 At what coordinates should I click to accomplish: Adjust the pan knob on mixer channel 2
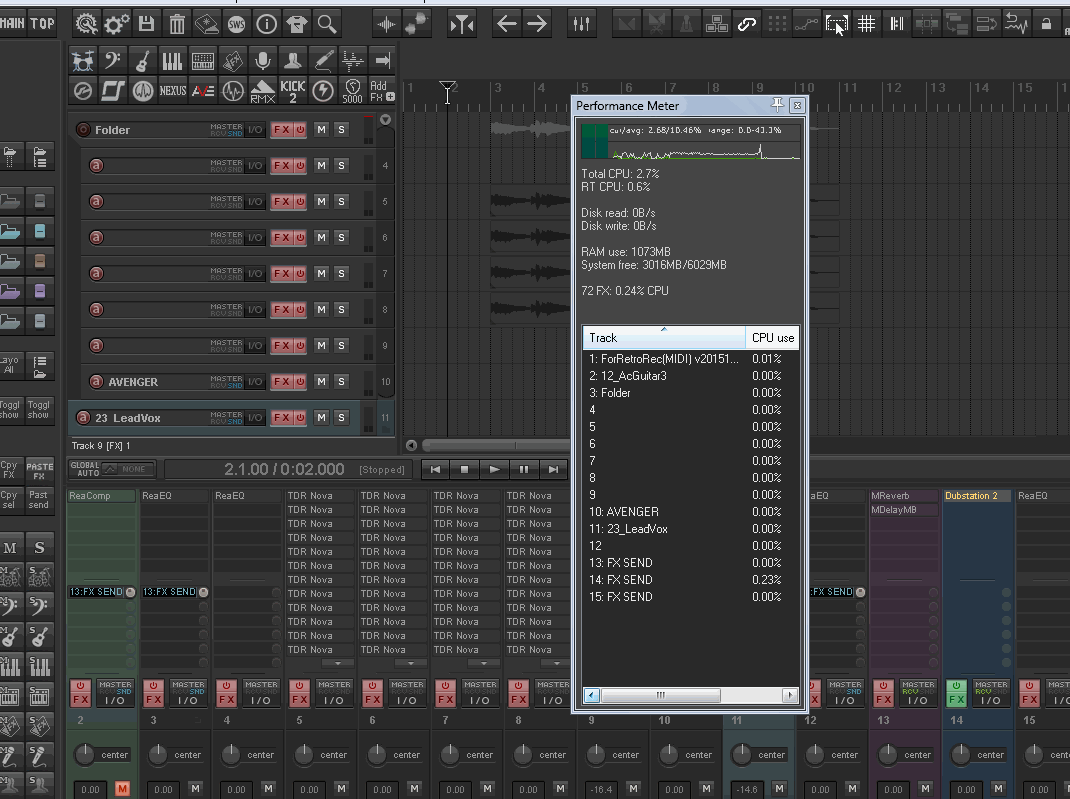(84, 755)
